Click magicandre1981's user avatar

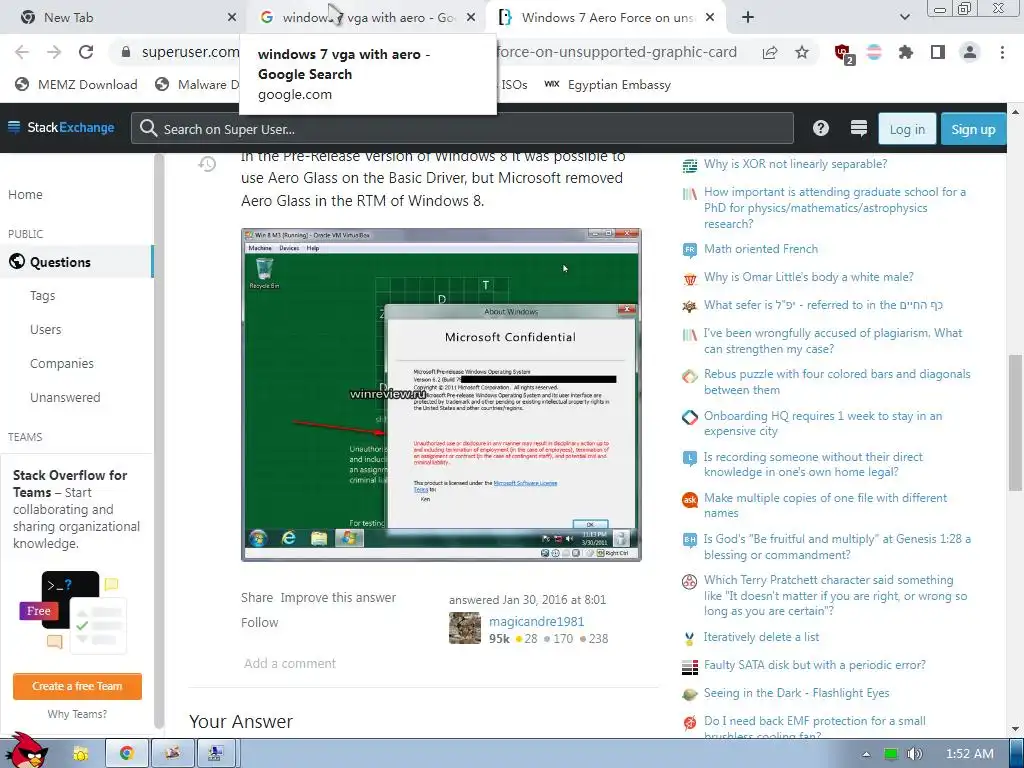(465, 628)
